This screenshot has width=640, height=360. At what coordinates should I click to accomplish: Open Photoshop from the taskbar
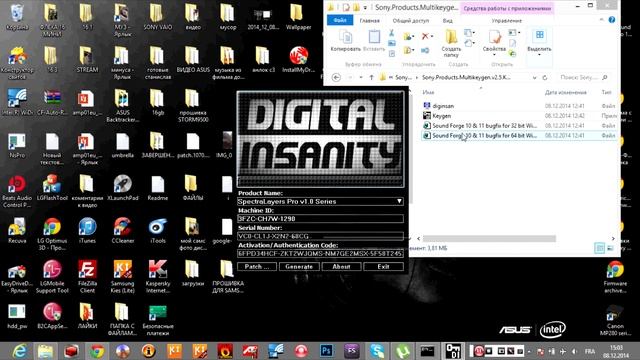tap(327, 351)
